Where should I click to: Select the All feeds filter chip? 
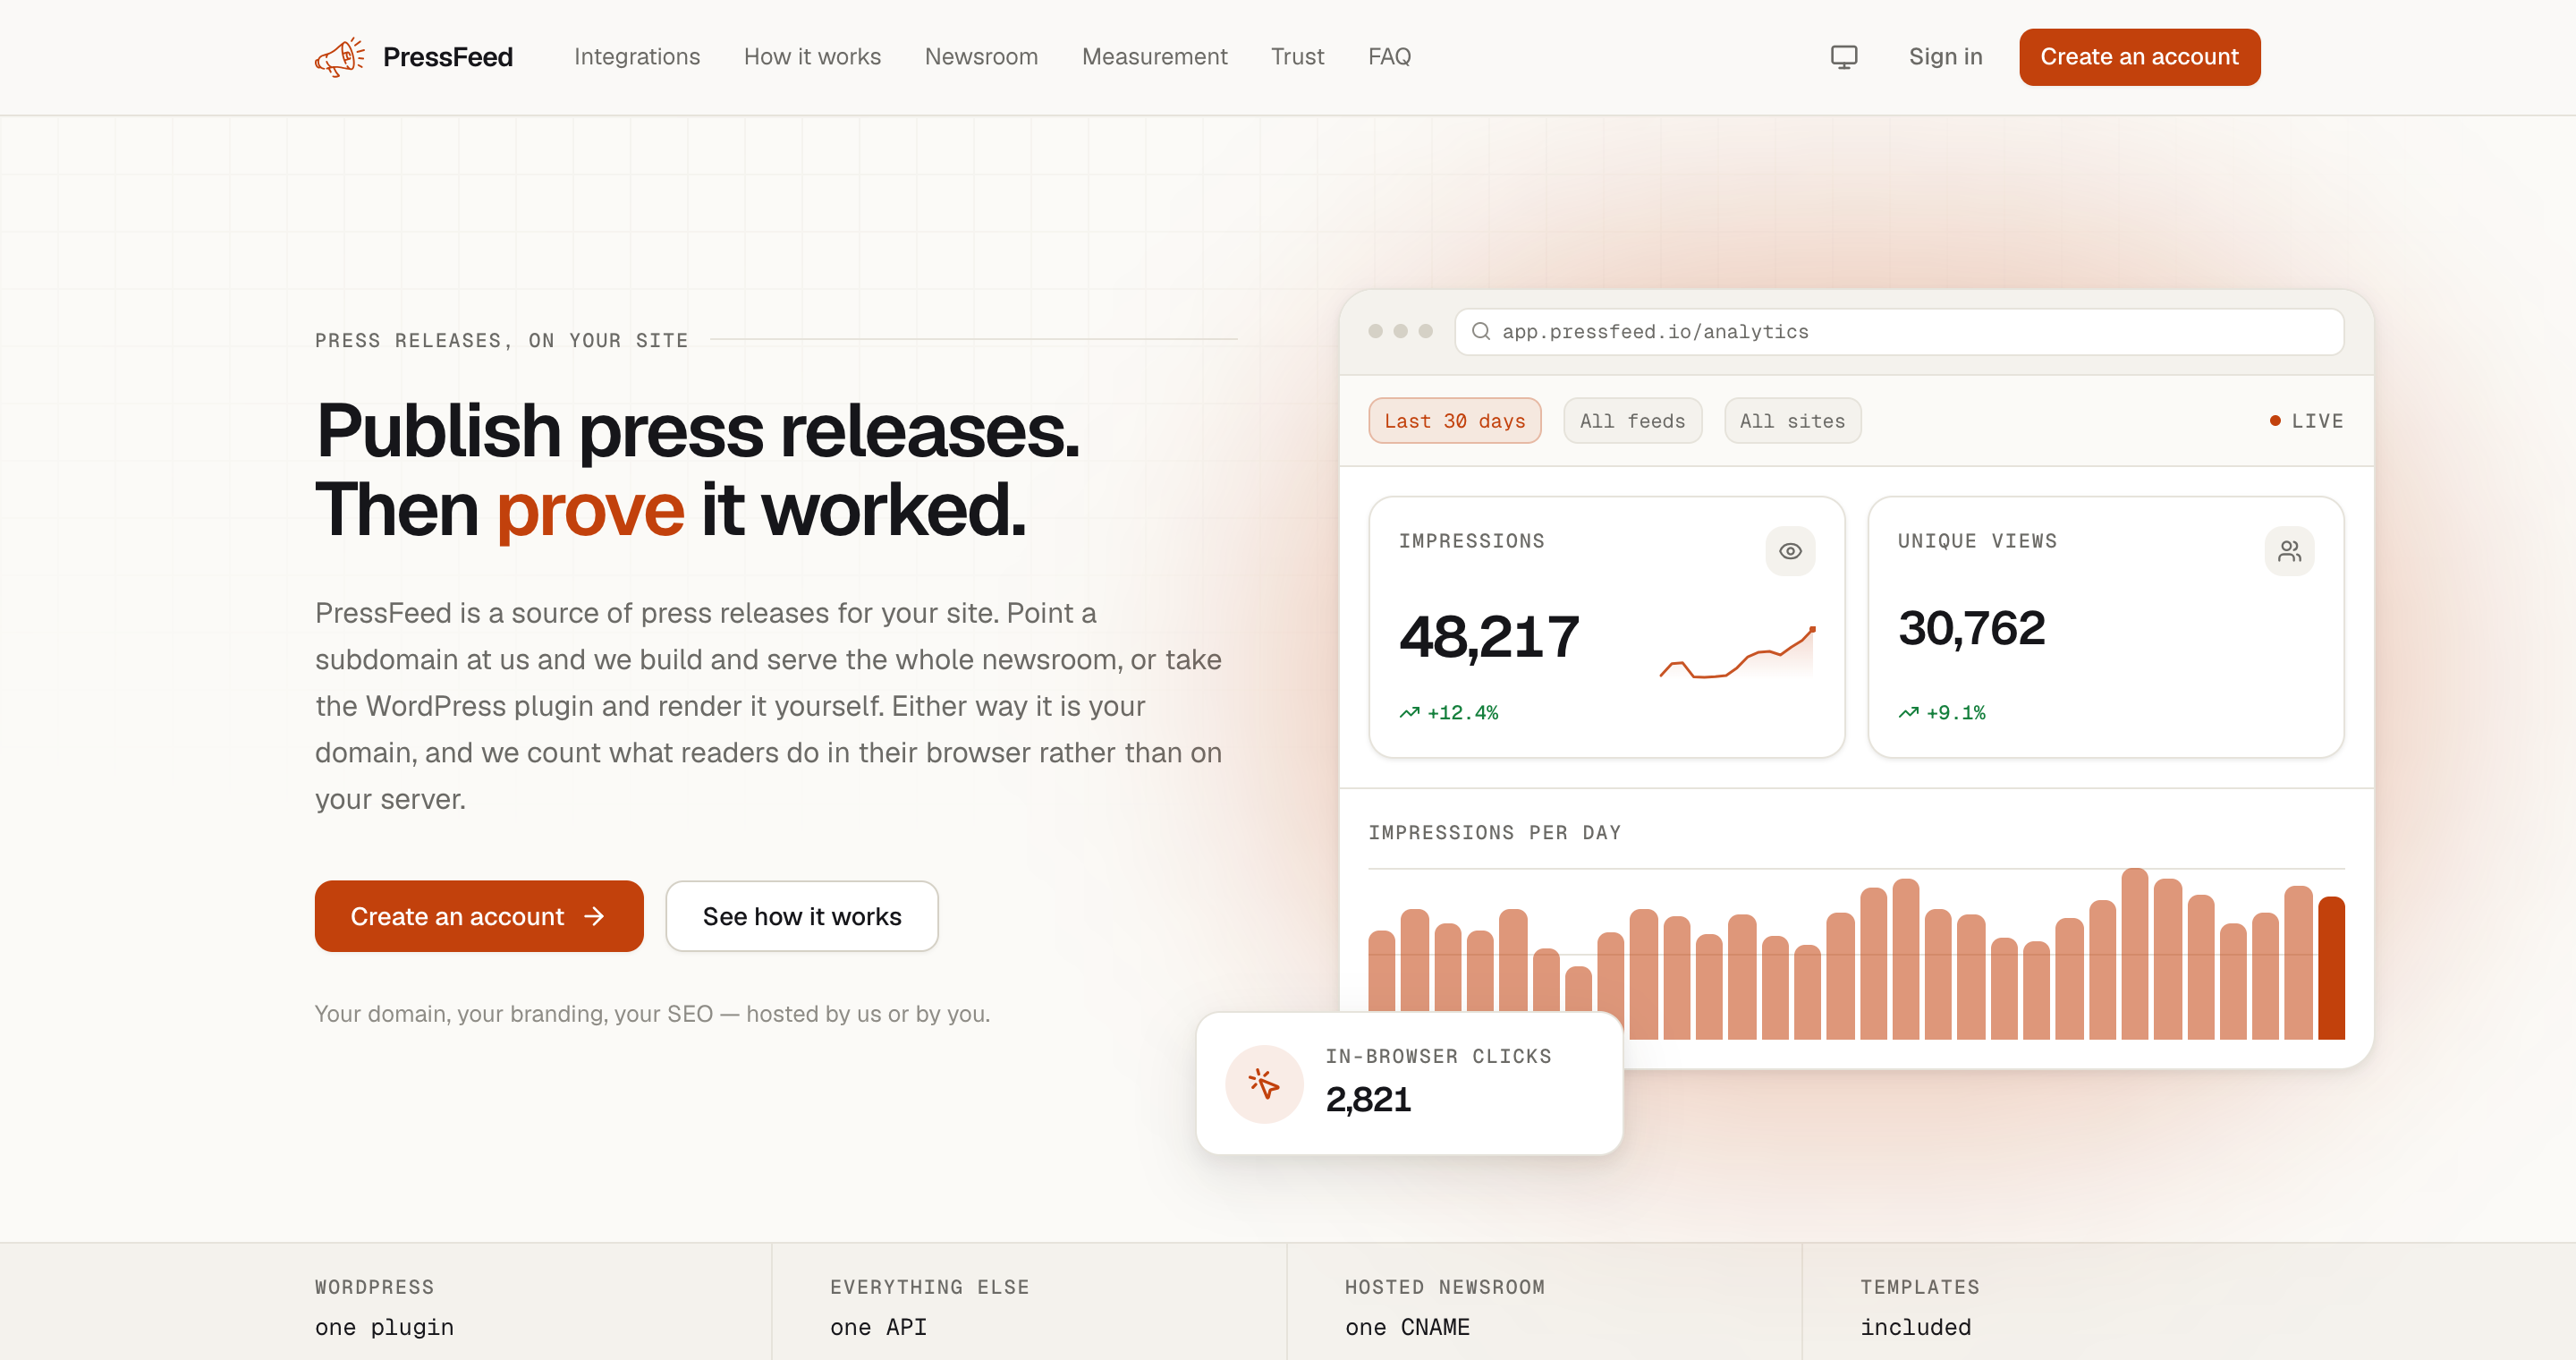(x=1632, y=421)
